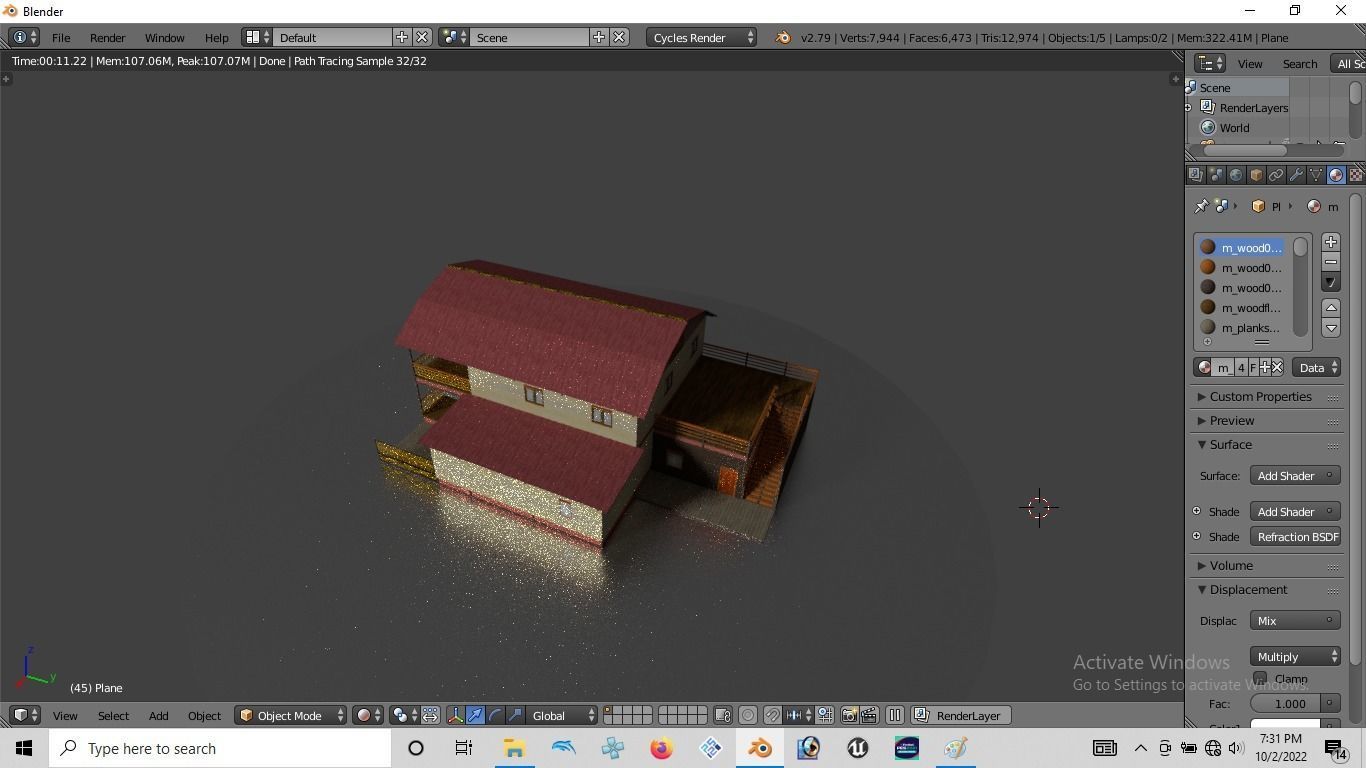This screenshot has height=768, width=1366.
Task: Open the viewport Select menu
Action: (113, 715)
